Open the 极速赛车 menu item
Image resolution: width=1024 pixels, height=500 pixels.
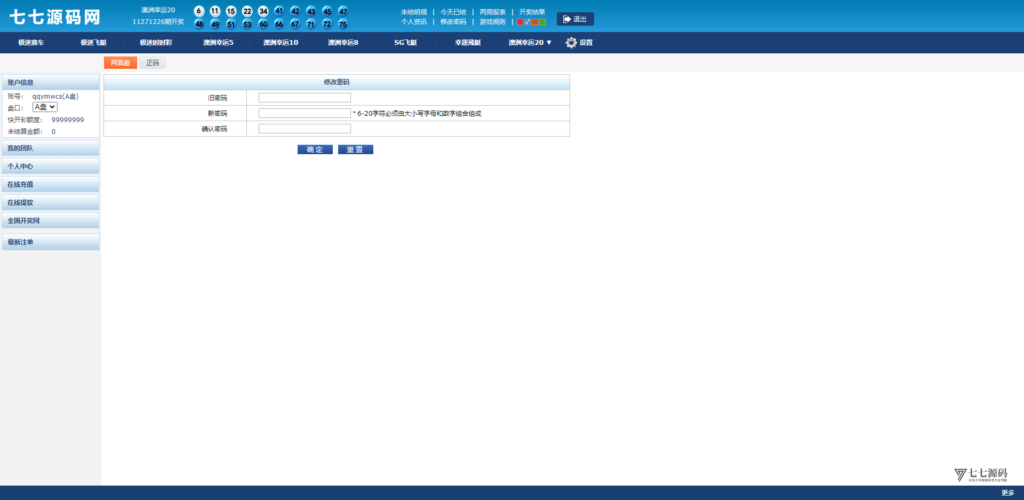tap(31, 43)
